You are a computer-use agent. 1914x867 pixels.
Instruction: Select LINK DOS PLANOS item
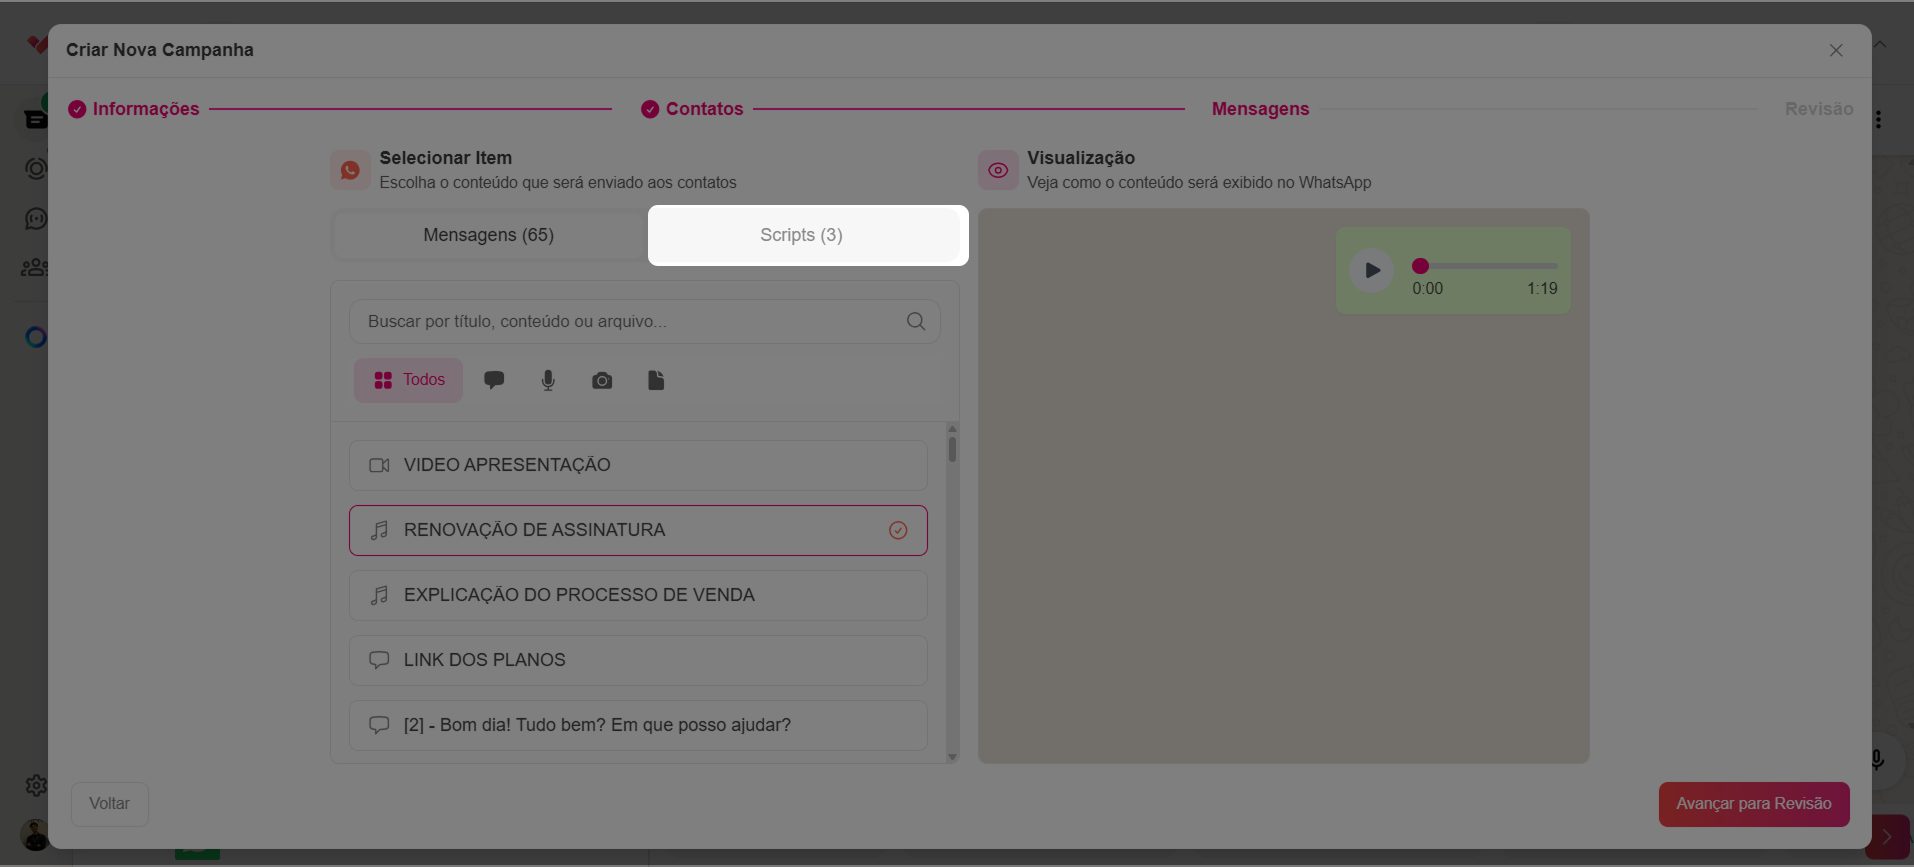tap(638, 660)
